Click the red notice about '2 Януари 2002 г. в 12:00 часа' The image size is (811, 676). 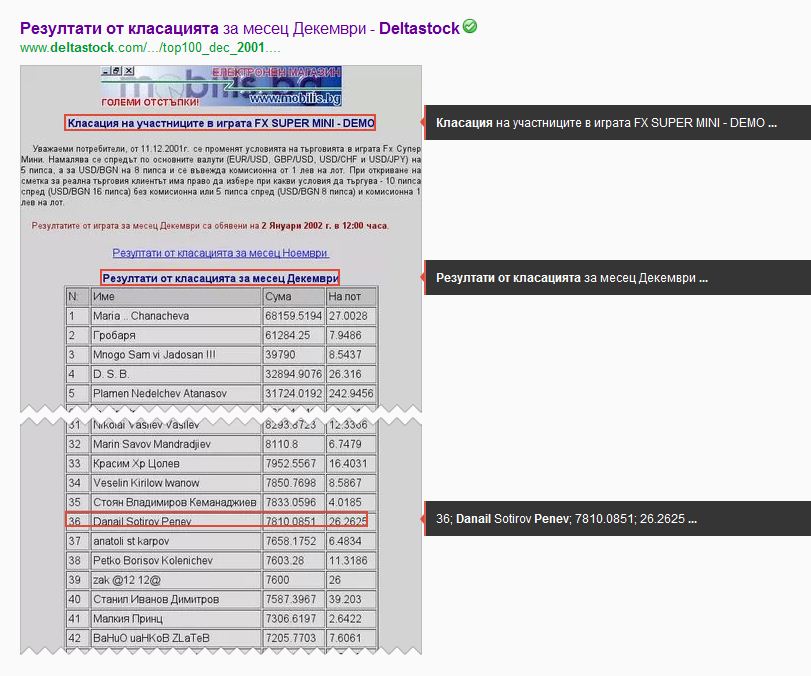tap(210, 226)
